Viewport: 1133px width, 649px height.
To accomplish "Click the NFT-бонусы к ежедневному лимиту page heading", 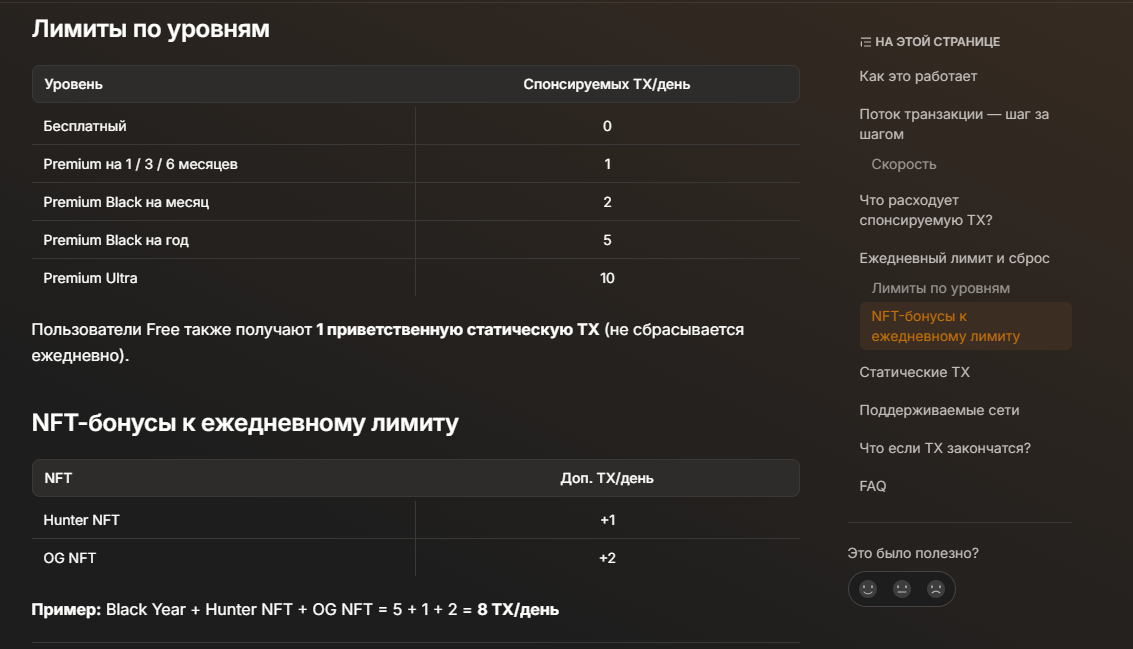I will coord(245,422).
